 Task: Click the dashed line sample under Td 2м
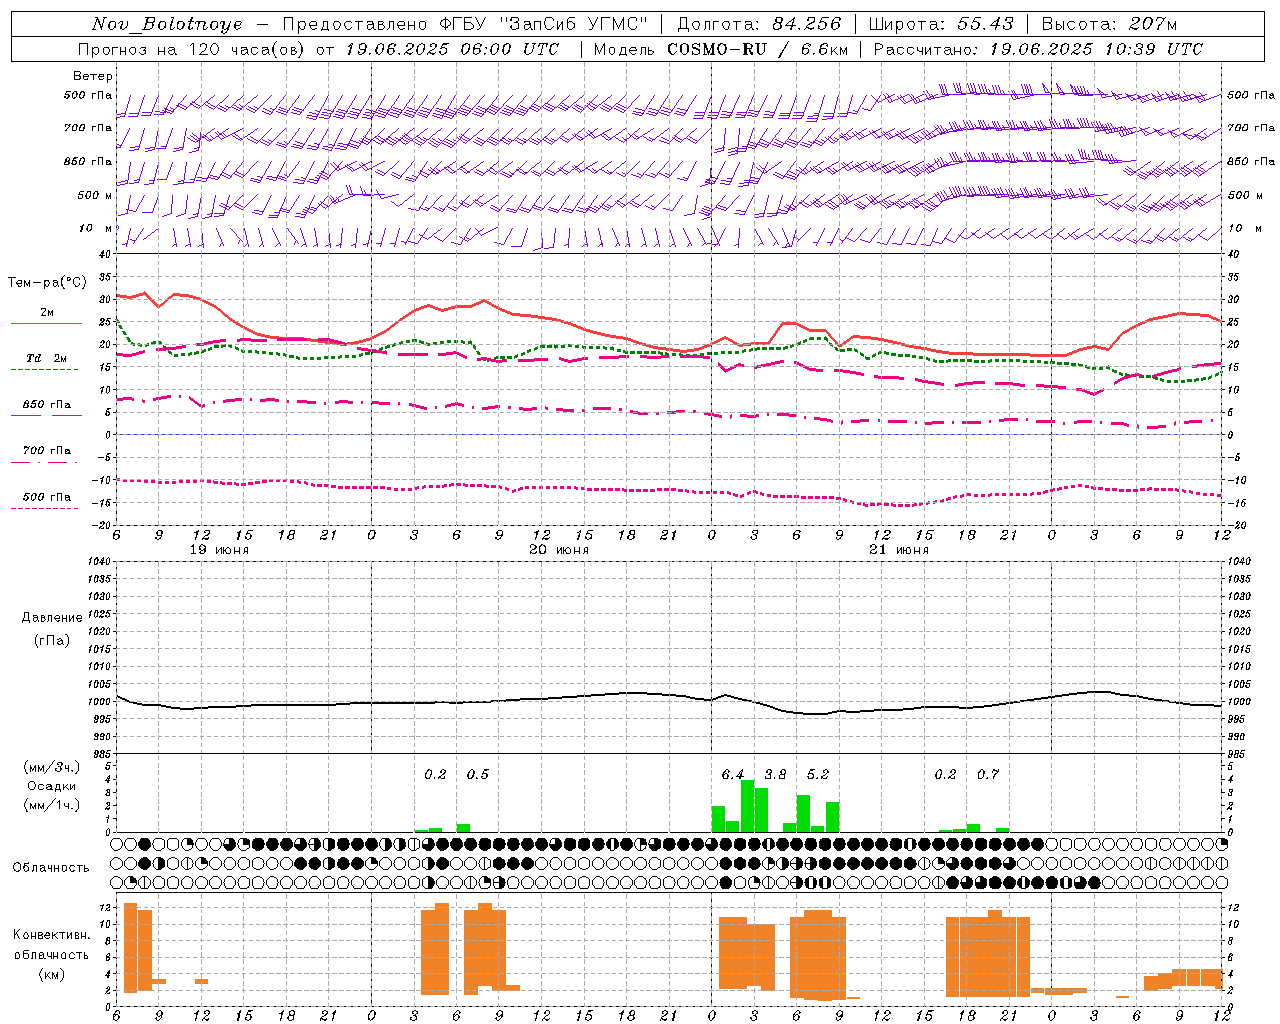tap(44, 369)
